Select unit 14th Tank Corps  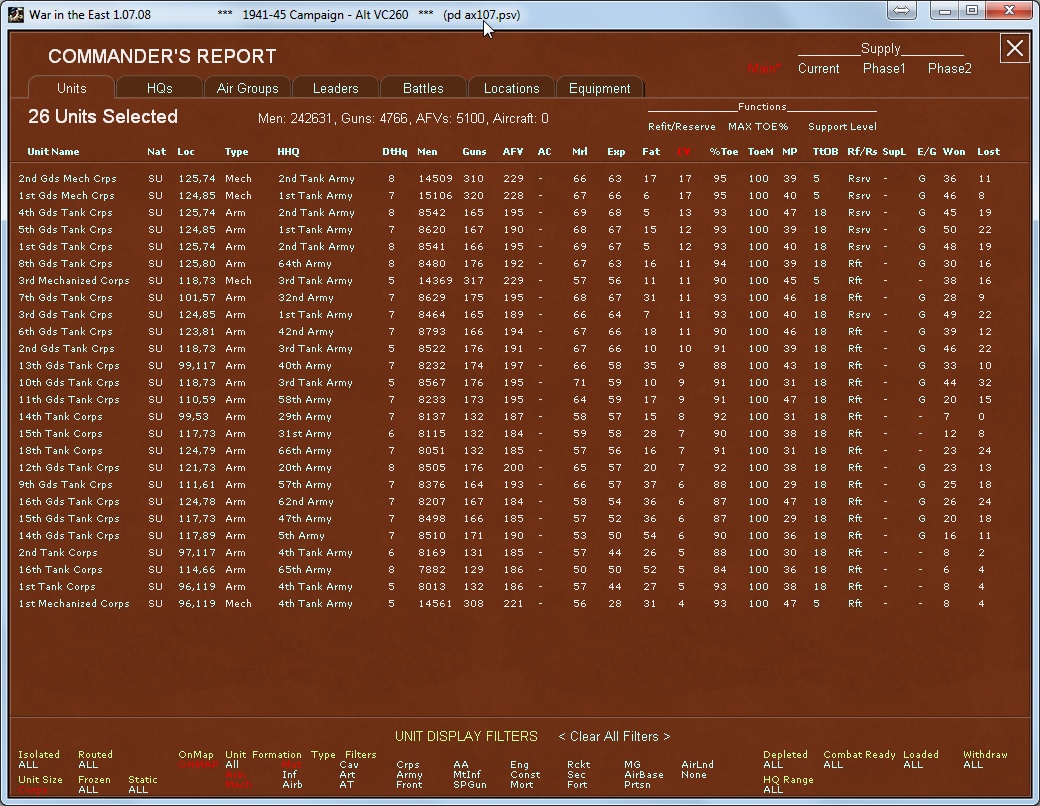tap(60, 417)
